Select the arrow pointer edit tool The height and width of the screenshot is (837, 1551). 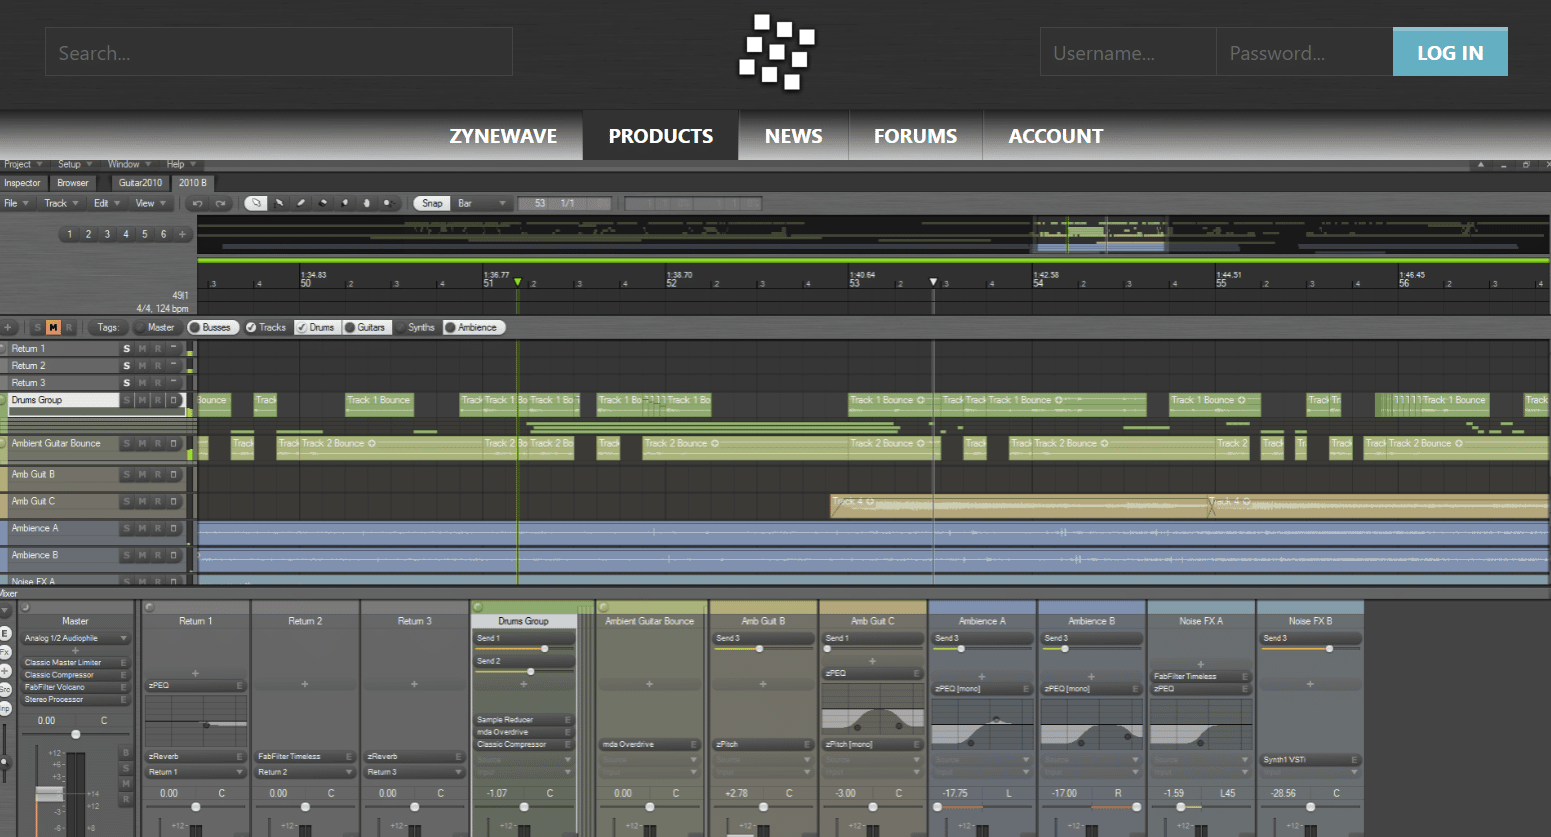point(256,203)
